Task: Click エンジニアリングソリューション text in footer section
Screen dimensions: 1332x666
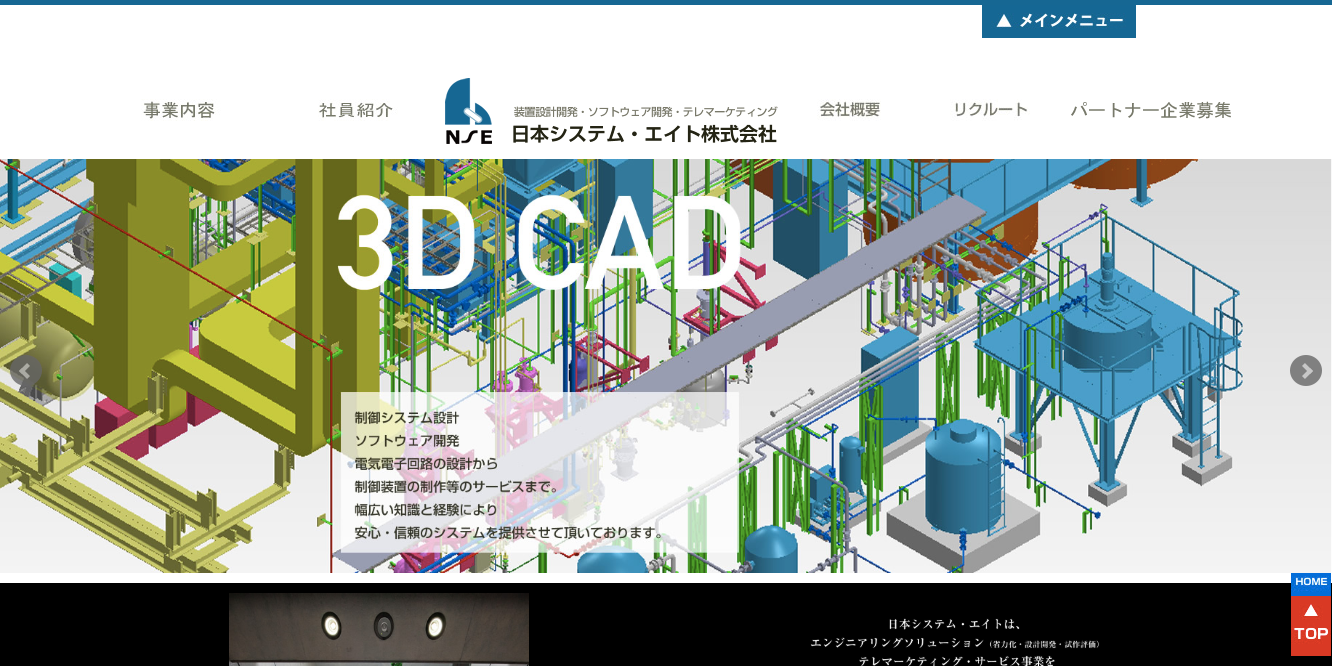Action: click(897, 643)
